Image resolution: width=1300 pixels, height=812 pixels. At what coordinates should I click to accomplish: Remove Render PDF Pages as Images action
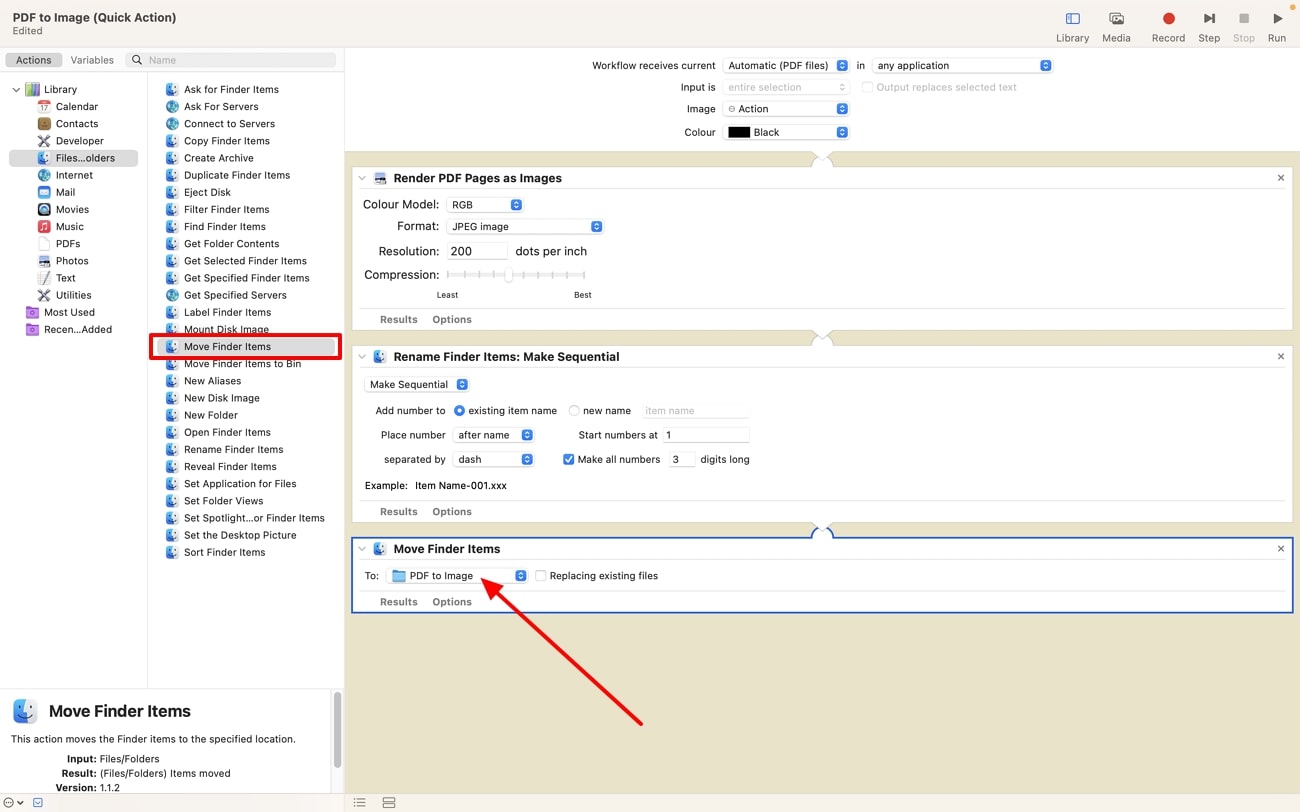point(1281,178)
